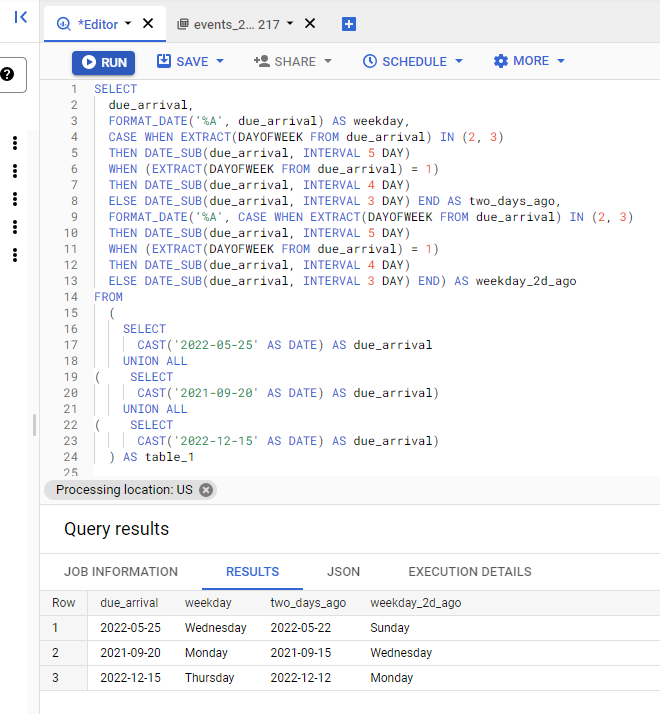Click the weekday_2d_ago alias on line 13
660x714 pixels.
(x=526, y=281)
